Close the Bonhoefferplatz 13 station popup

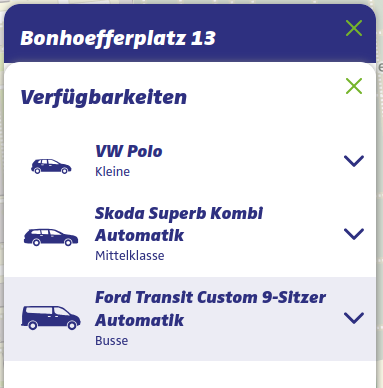(x=354, y=28)
